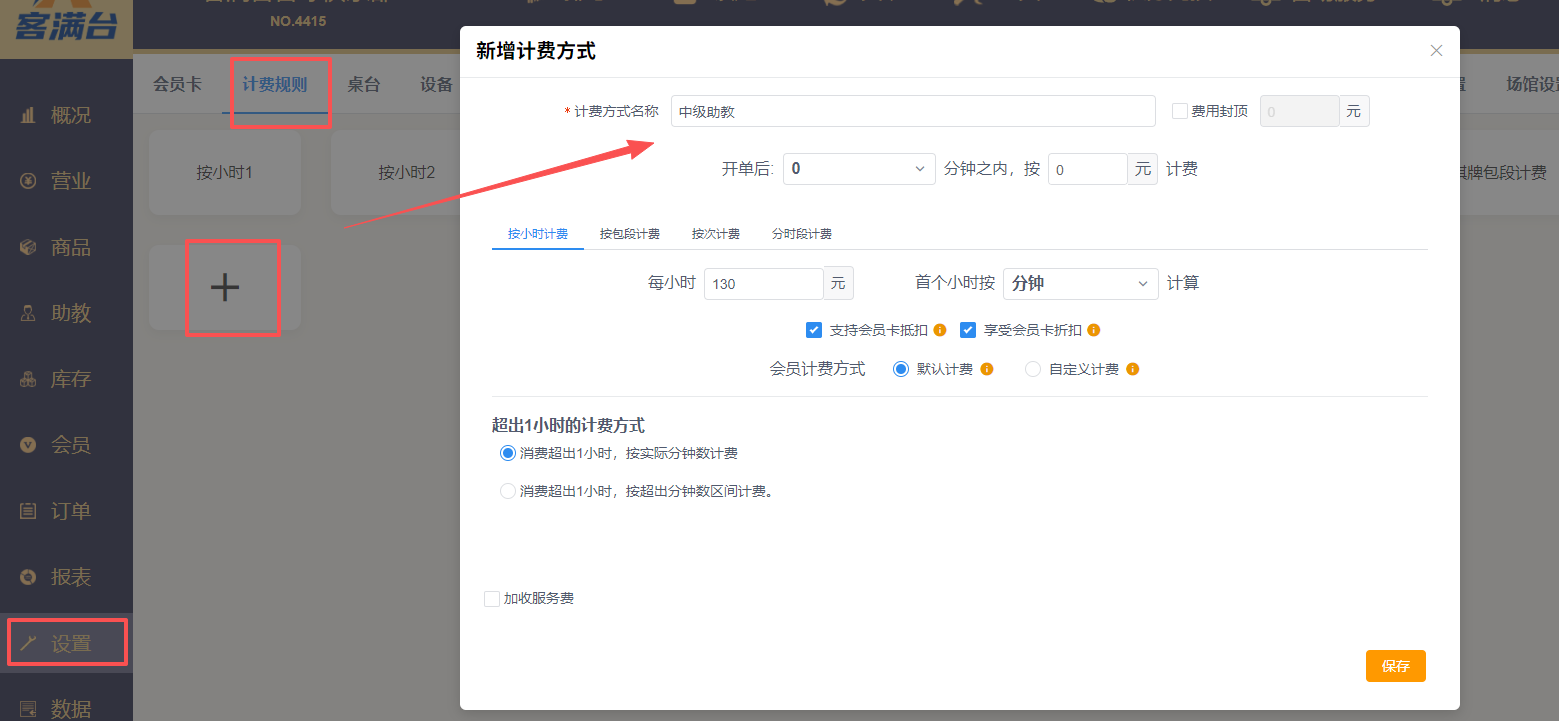The height and width of the screenshot is (721, 1559).
Task: Click info icon next to 支持会员卡抵扣
Action: [940, 330]
